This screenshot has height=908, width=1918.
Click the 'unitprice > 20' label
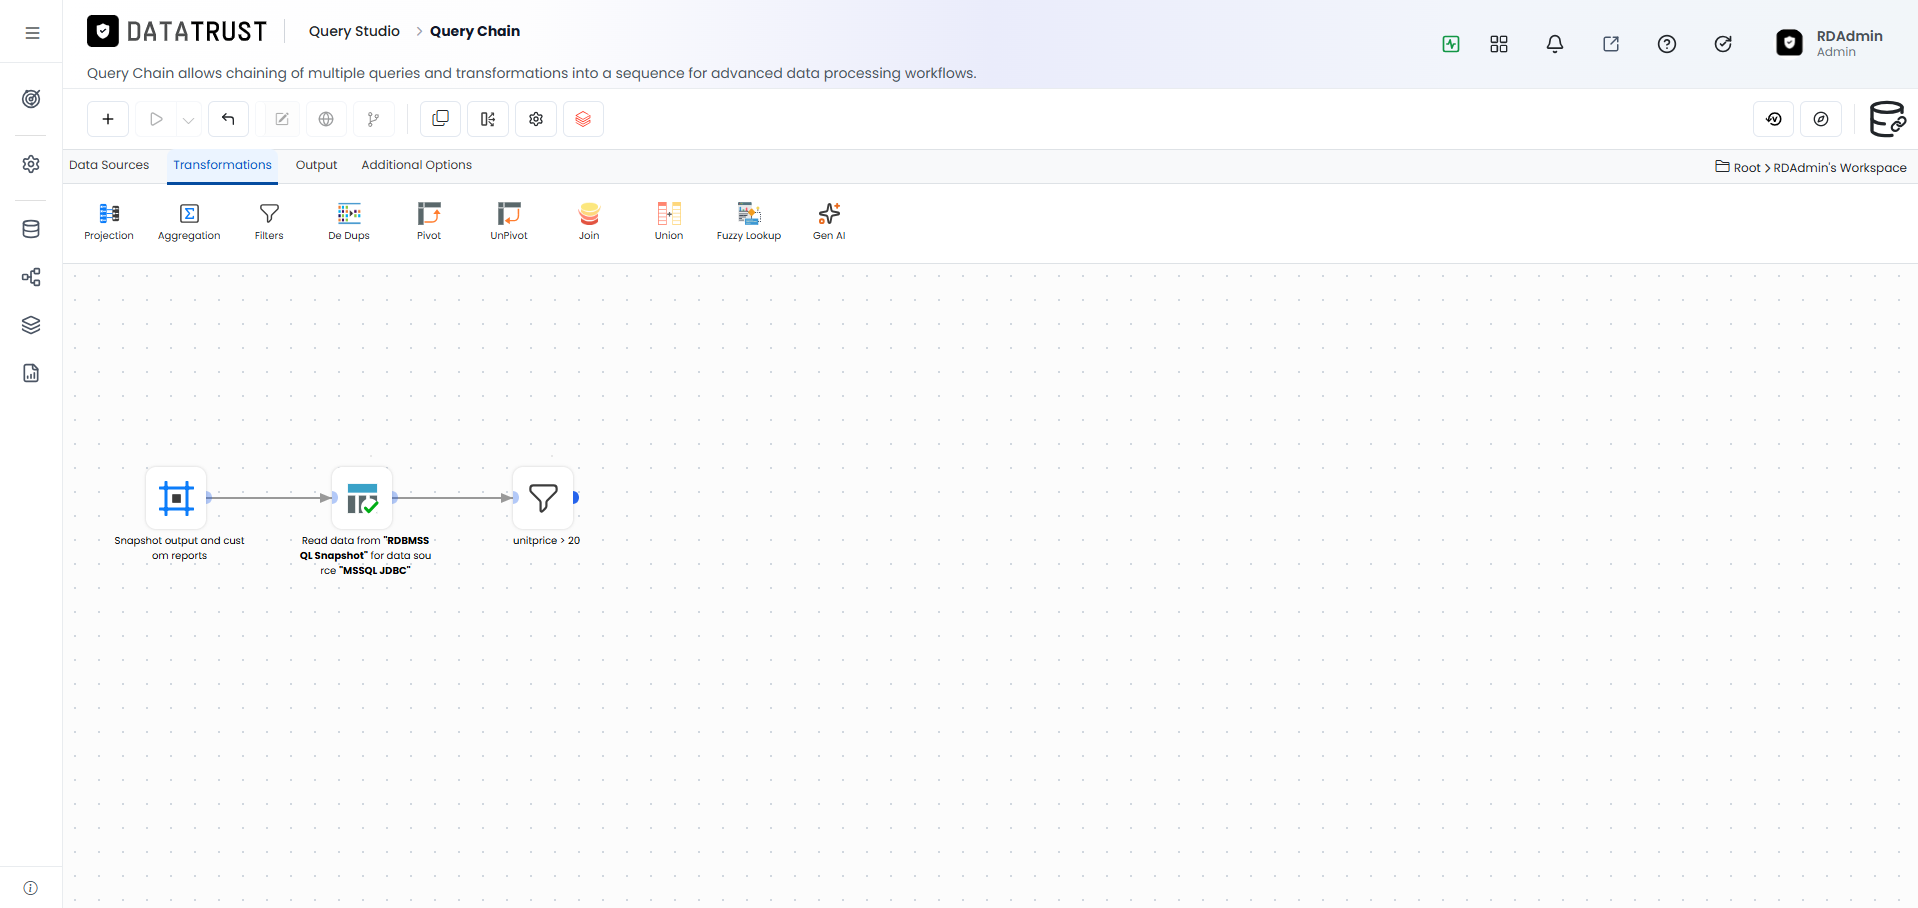click(x=546, y=541)
